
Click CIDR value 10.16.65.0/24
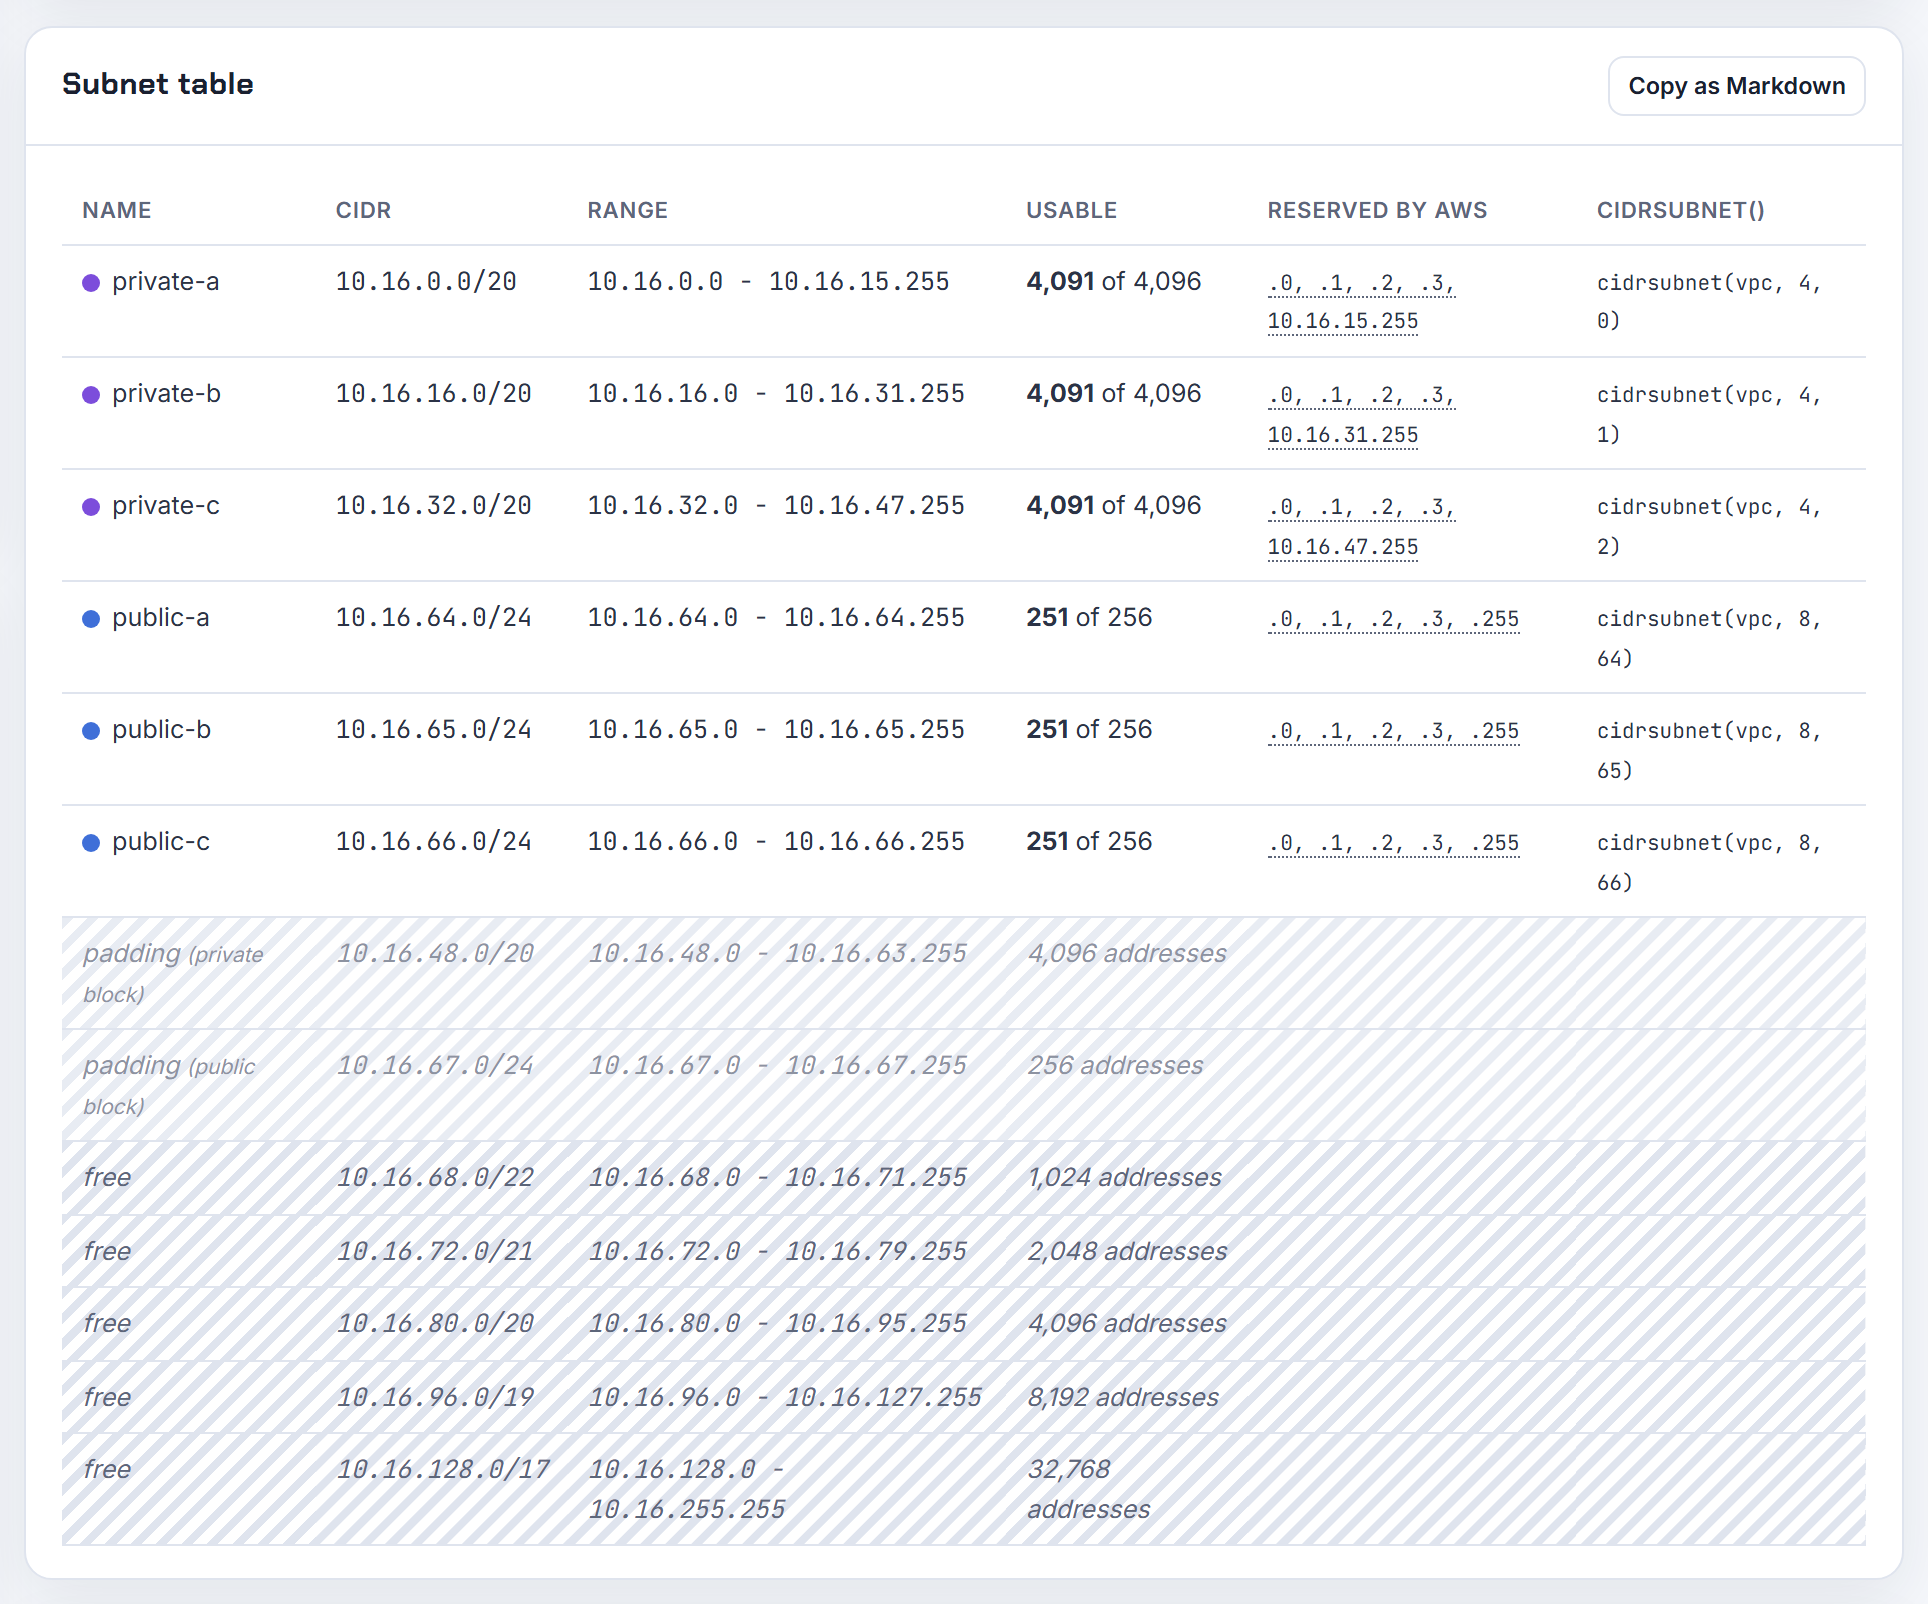click(x=433, y=730)
